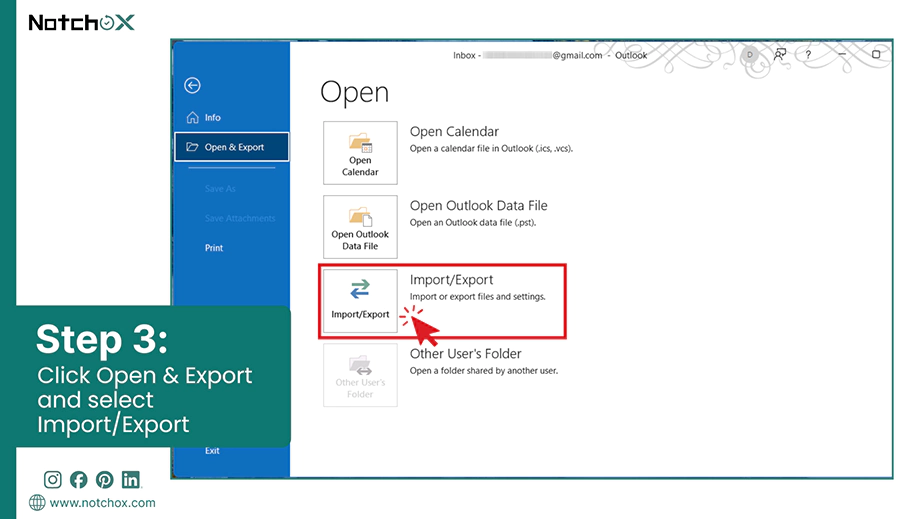
Task: Click the account avatar circle in title bar
Action: pos(750,55)
